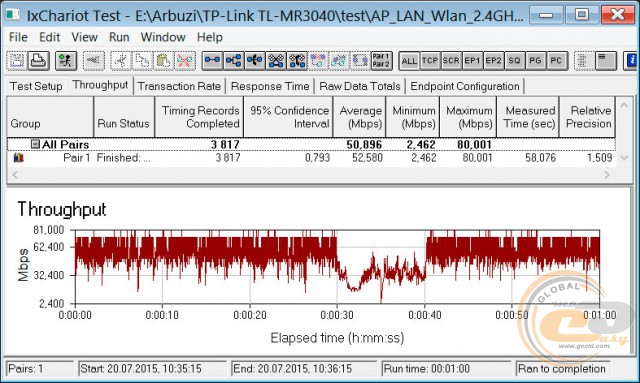The width and height of the screenshot is (640, 383).
Task: Toggle the EP2 filter button
Action: coord(493,61)
